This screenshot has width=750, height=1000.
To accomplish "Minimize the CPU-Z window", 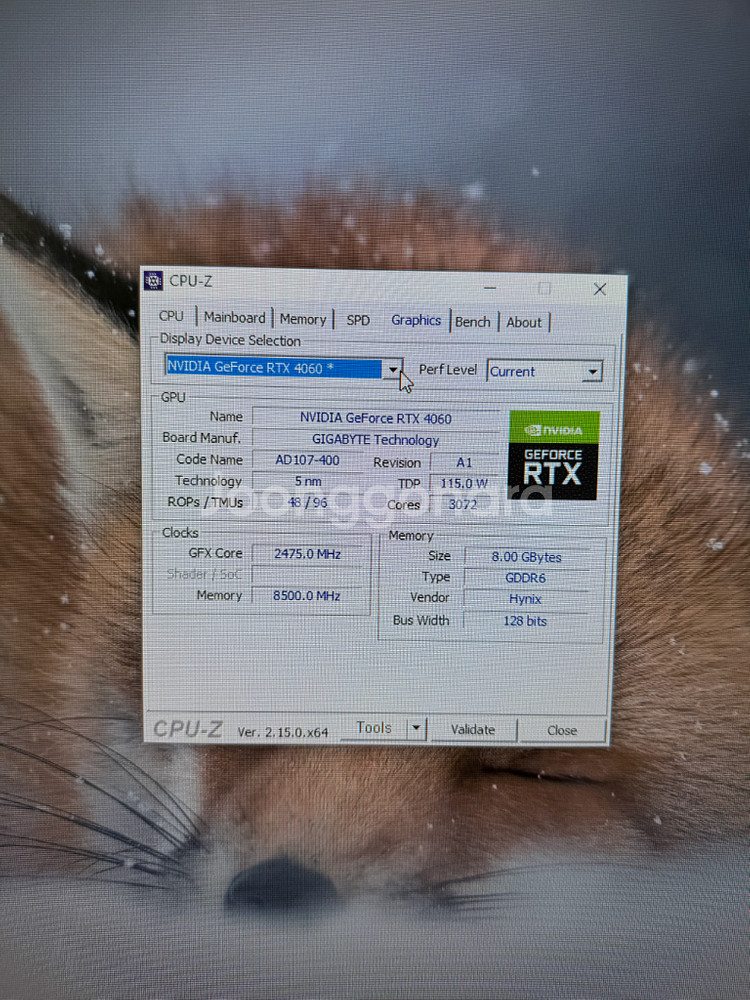I will [490, 288].
